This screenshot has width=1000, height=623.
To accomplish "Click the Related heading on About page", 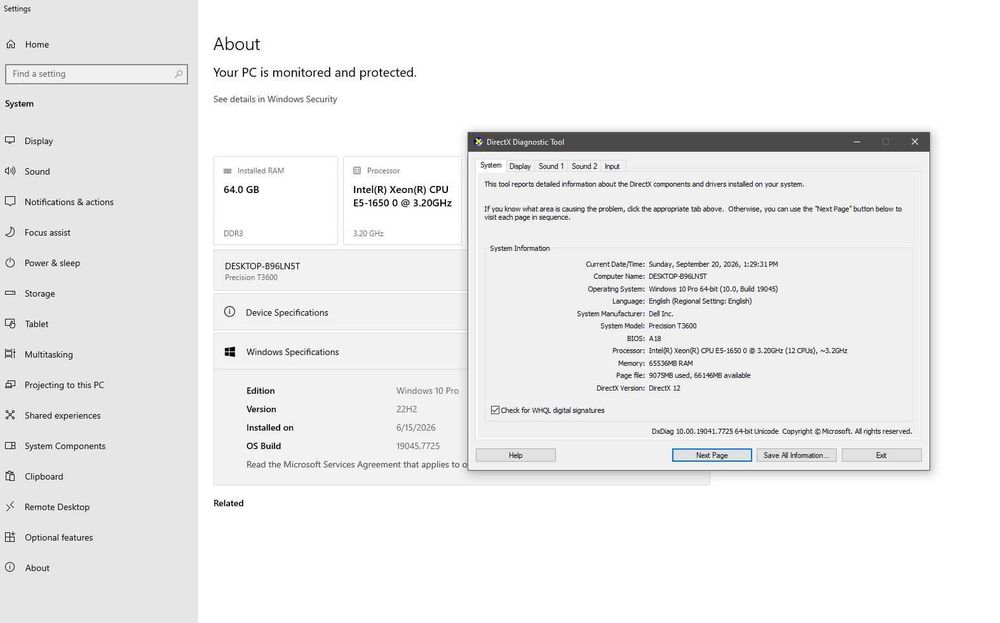I will click(x=228, y=503).
